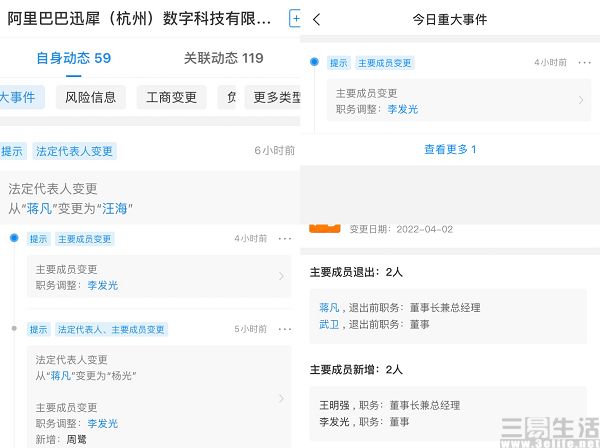The image size is (600, 448).
Task: Open 李发光 link above 新增 周鹭
Action: (x=103, y=424)
